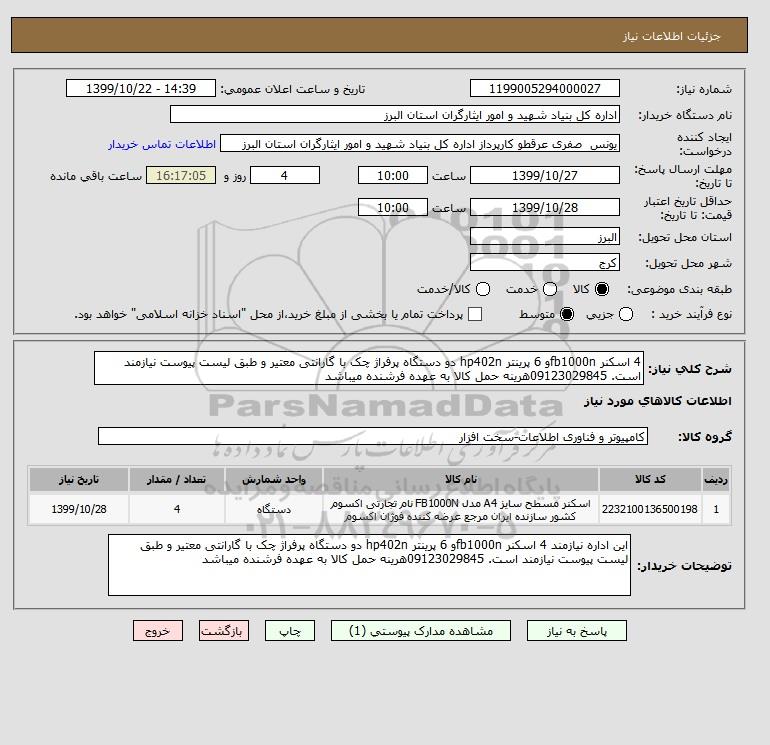Click the response deadline date 1399/10/27
The width and height of the screenshot is (770, 745).
(545, 175)
